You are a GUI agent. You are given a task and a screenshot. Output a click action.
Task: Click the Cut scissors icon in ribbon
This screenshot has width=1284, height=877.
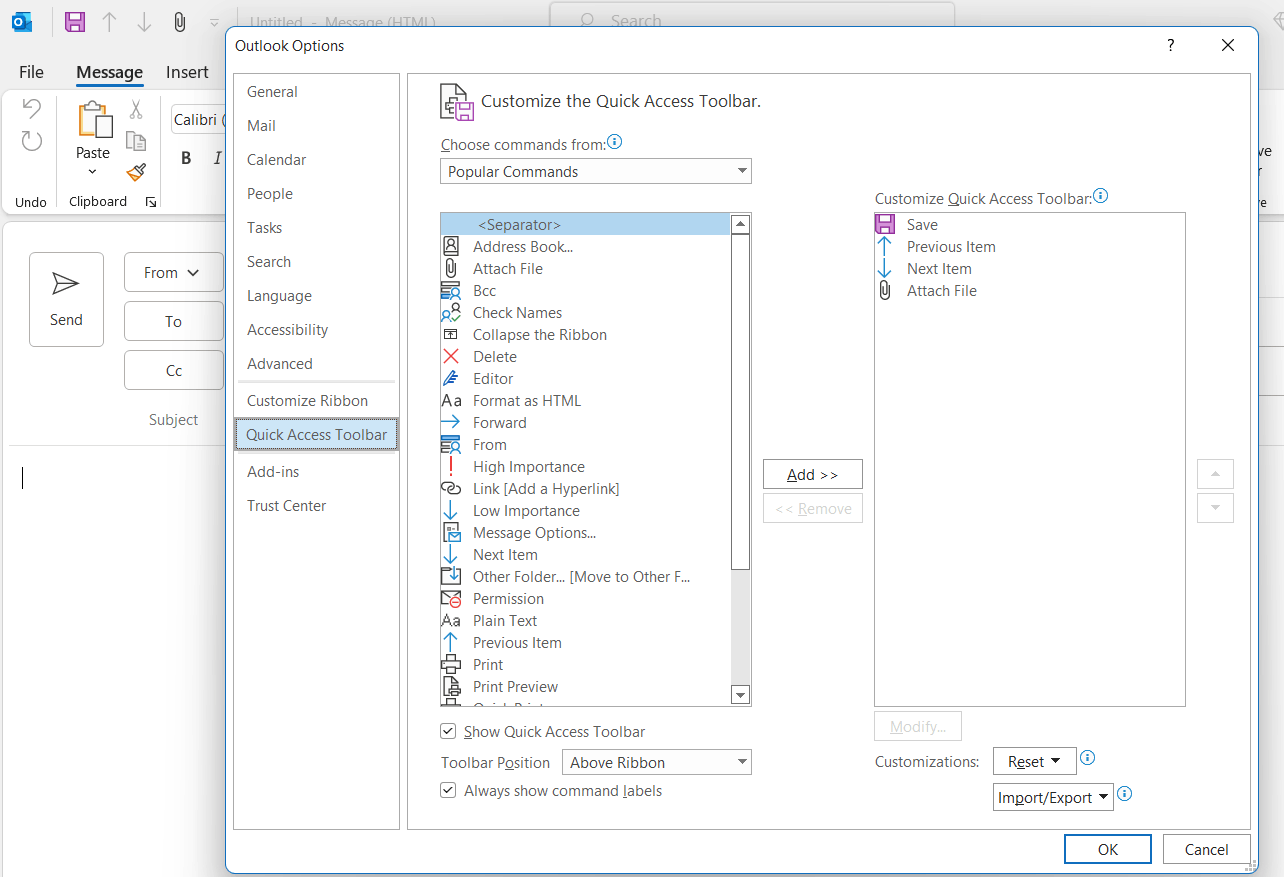(136, 110)
